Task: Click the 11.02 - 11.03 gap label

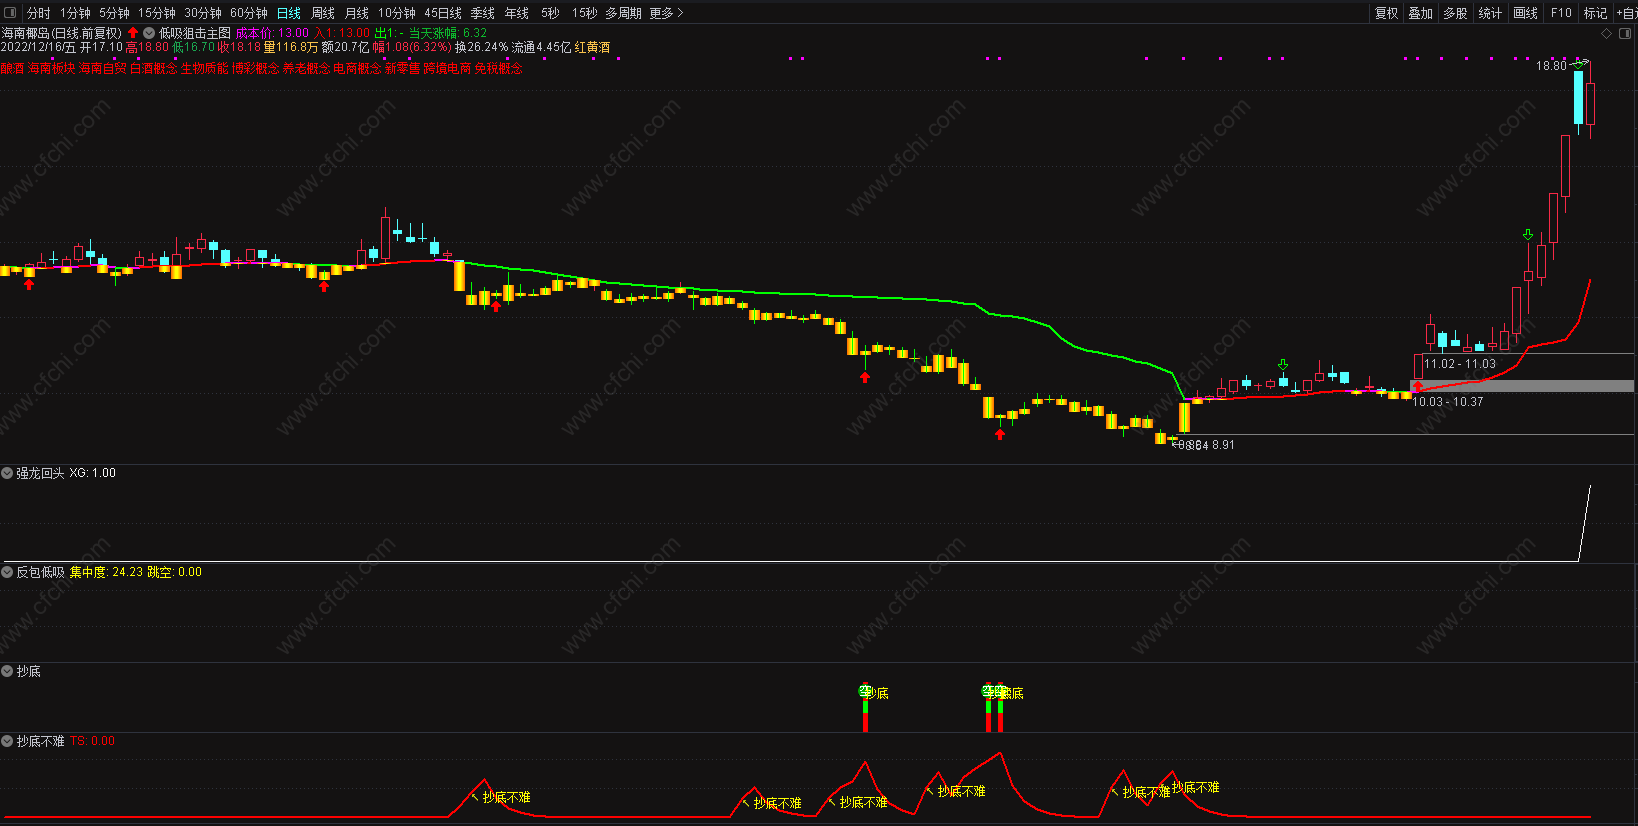Action: click(1460, 364)
